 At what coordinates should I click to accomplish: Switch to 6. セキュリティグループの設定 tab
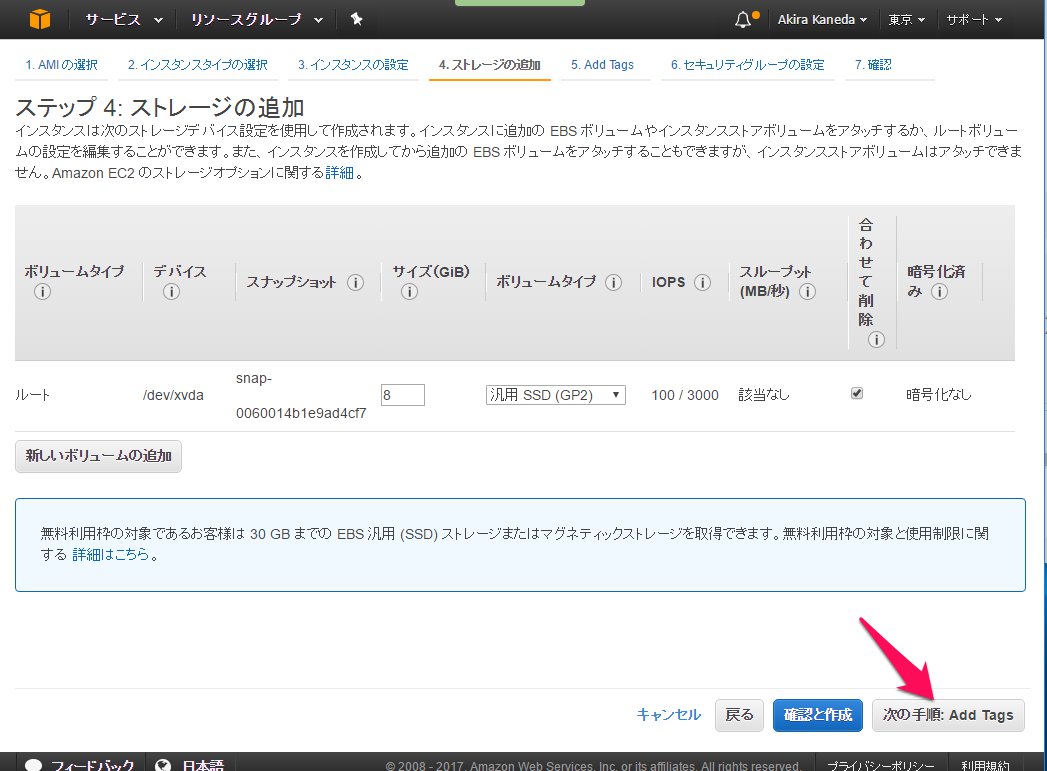[747, 65]
